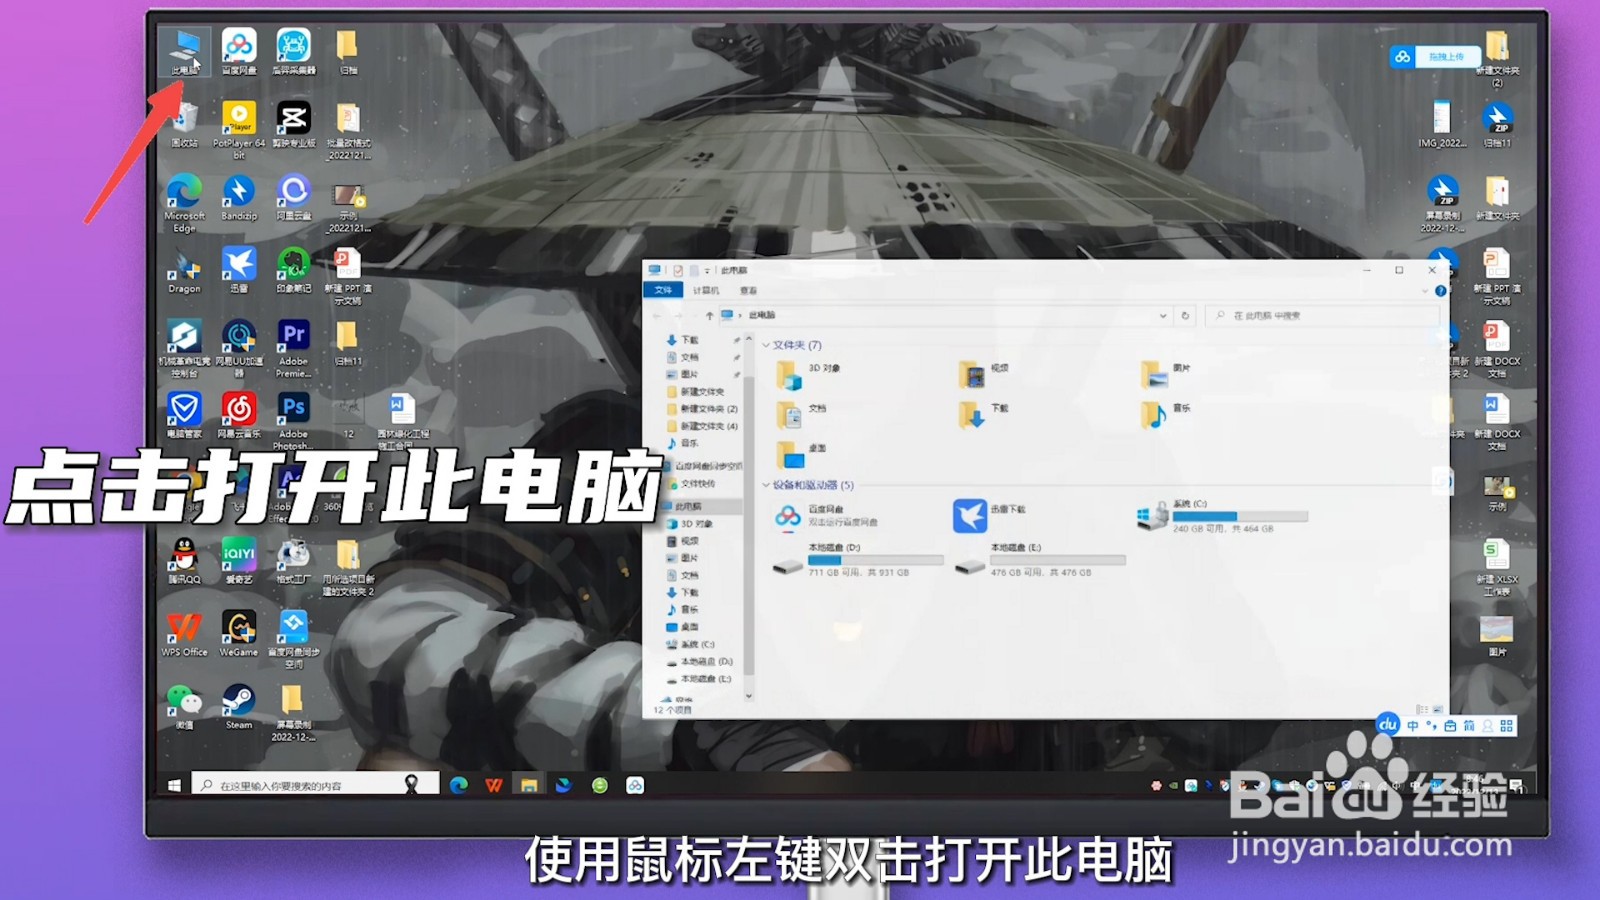Select the 回收站 Recycle Bin desktop icon
The image size is (1600, 900).
coord(184,125)
